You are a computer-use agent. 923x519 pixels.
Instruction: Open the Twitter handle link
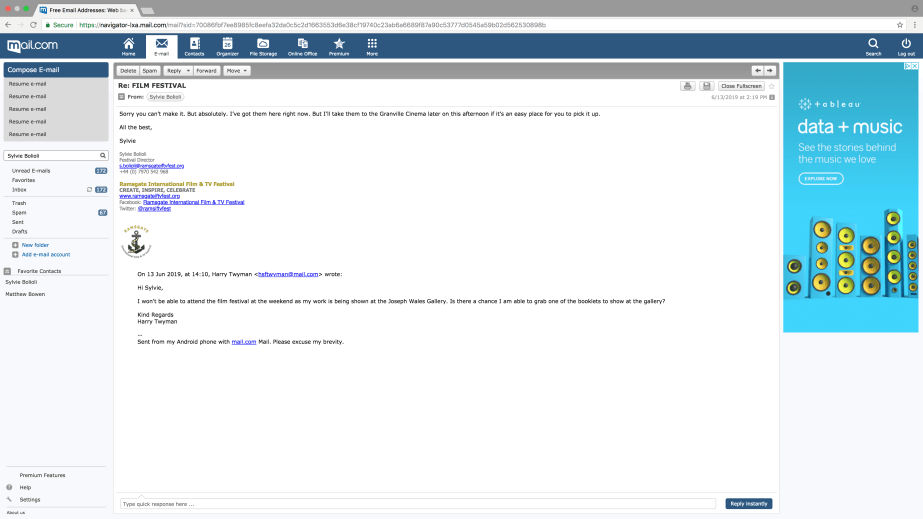(x=154, y=208)
